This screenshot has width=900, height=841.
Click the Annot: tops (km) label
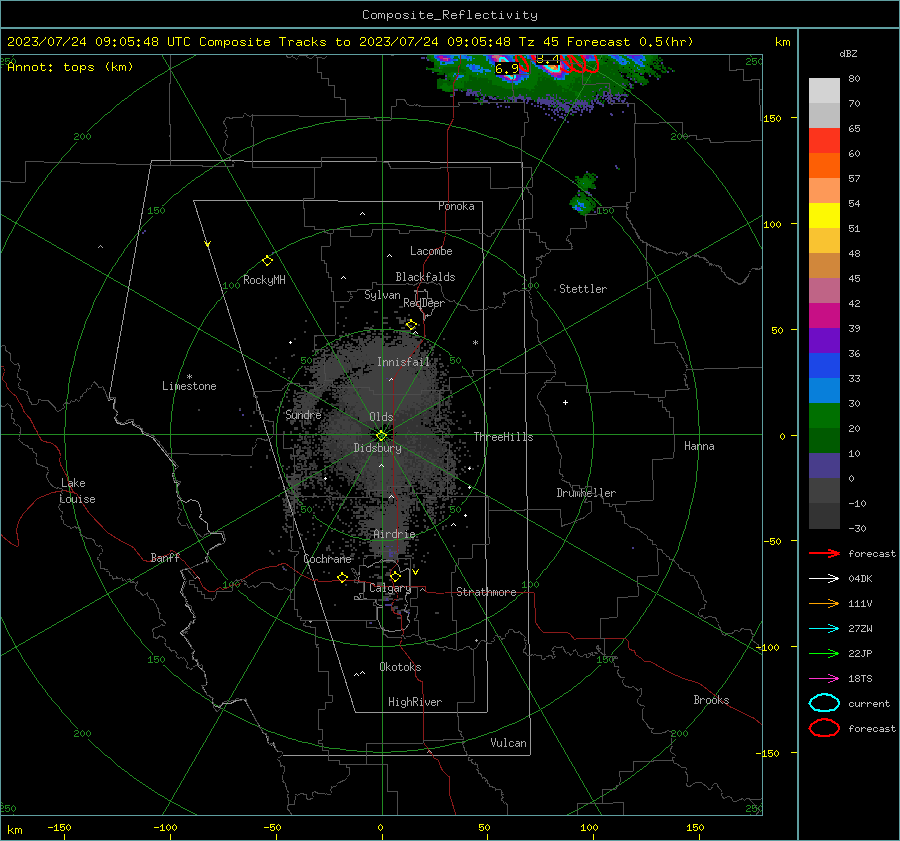(70, 67)
